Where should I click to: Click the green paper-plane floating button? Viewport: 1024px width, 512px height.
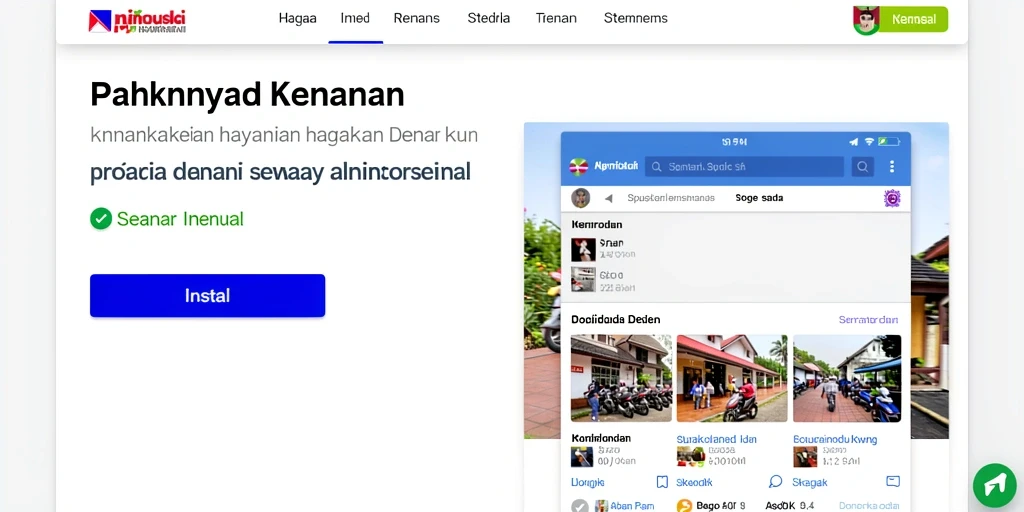pyautogui.click(x=995, y=485)
